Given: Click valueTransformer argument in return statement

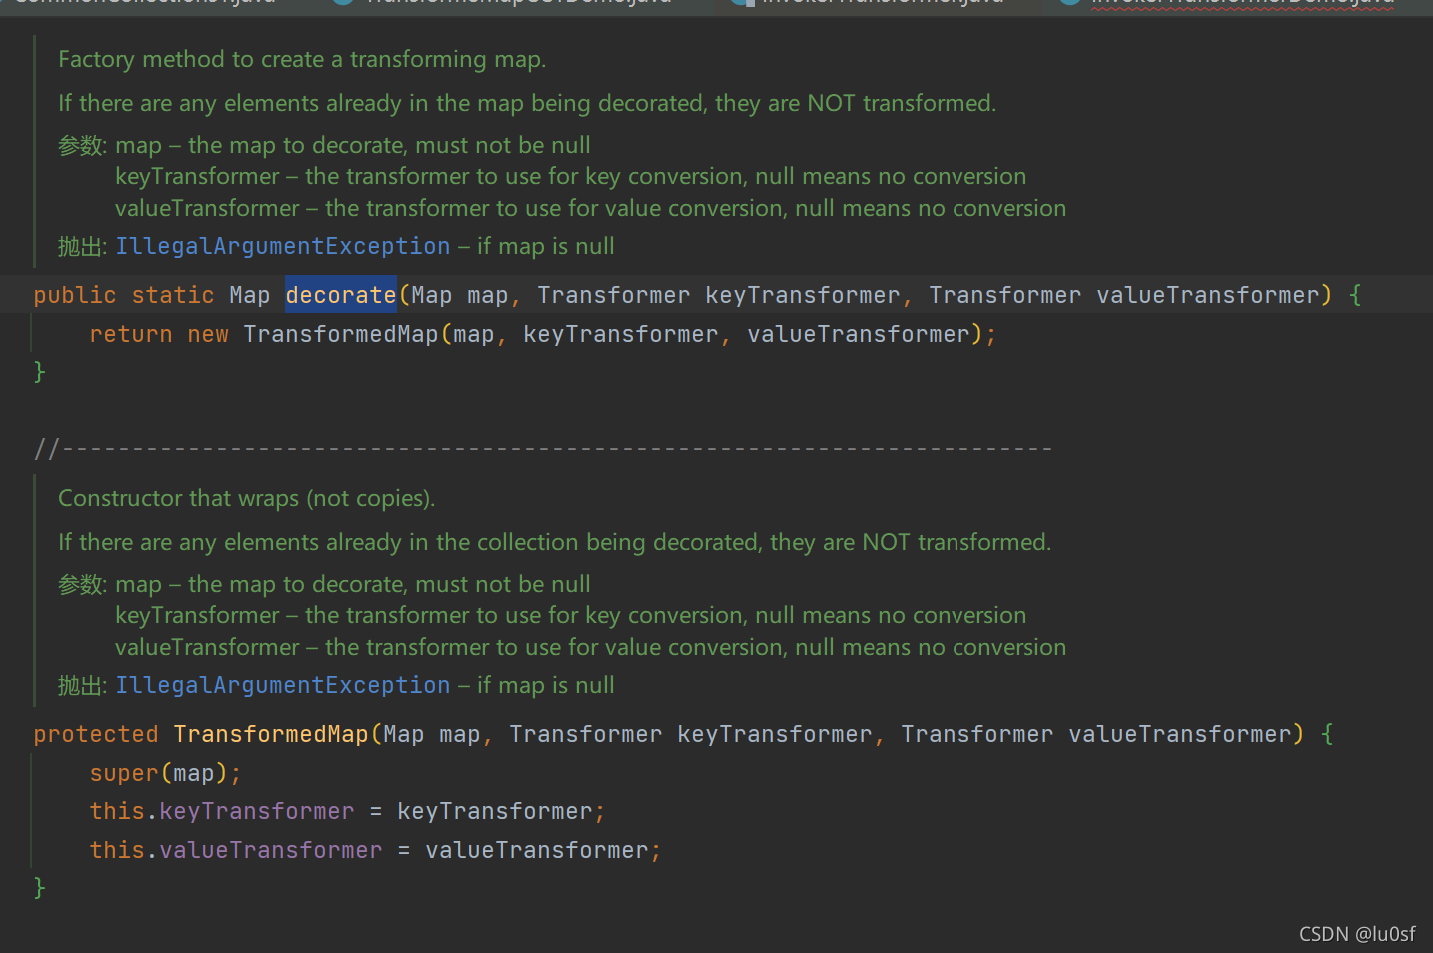Looking at the screenshot, I should 859,334.
